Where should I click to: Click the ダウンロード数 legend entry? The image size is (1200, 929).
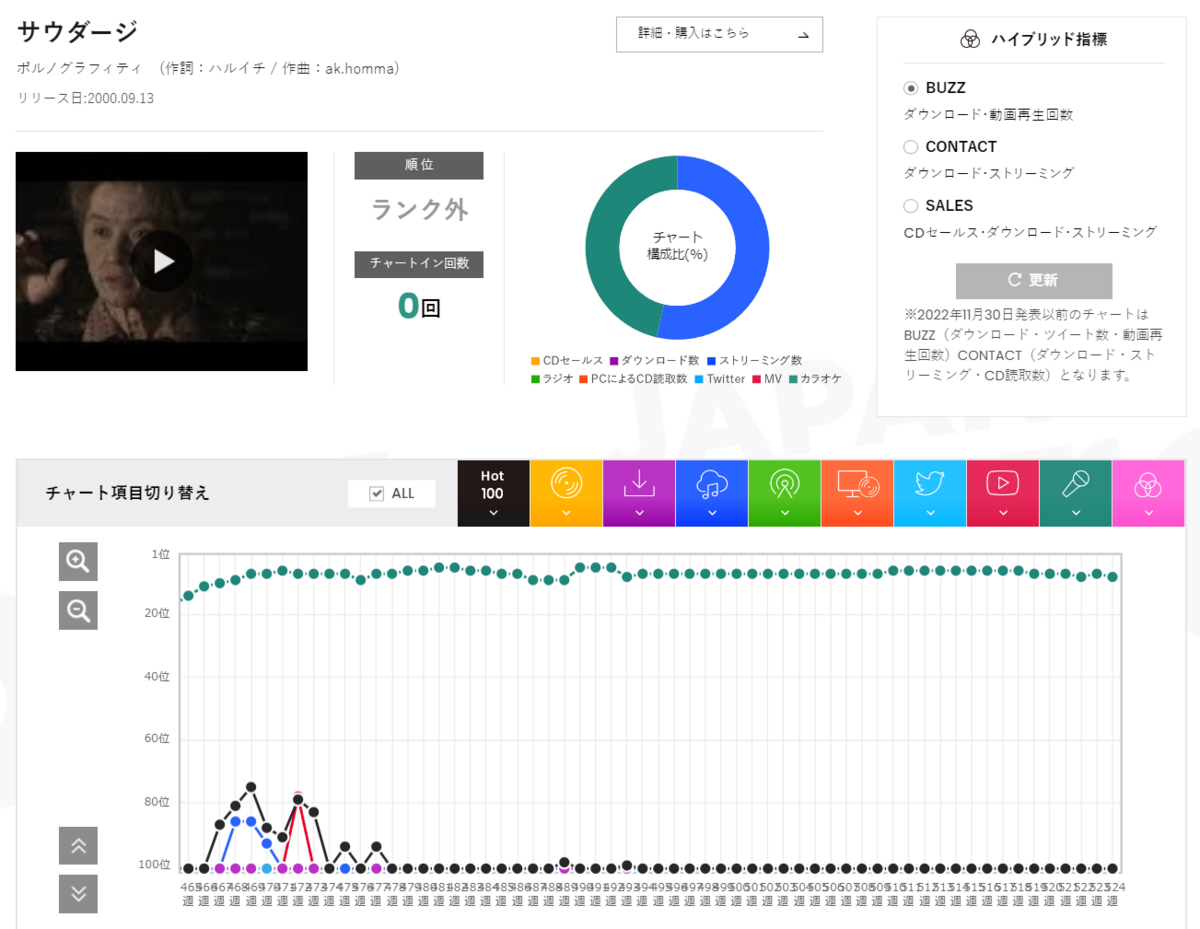(656, 361)
